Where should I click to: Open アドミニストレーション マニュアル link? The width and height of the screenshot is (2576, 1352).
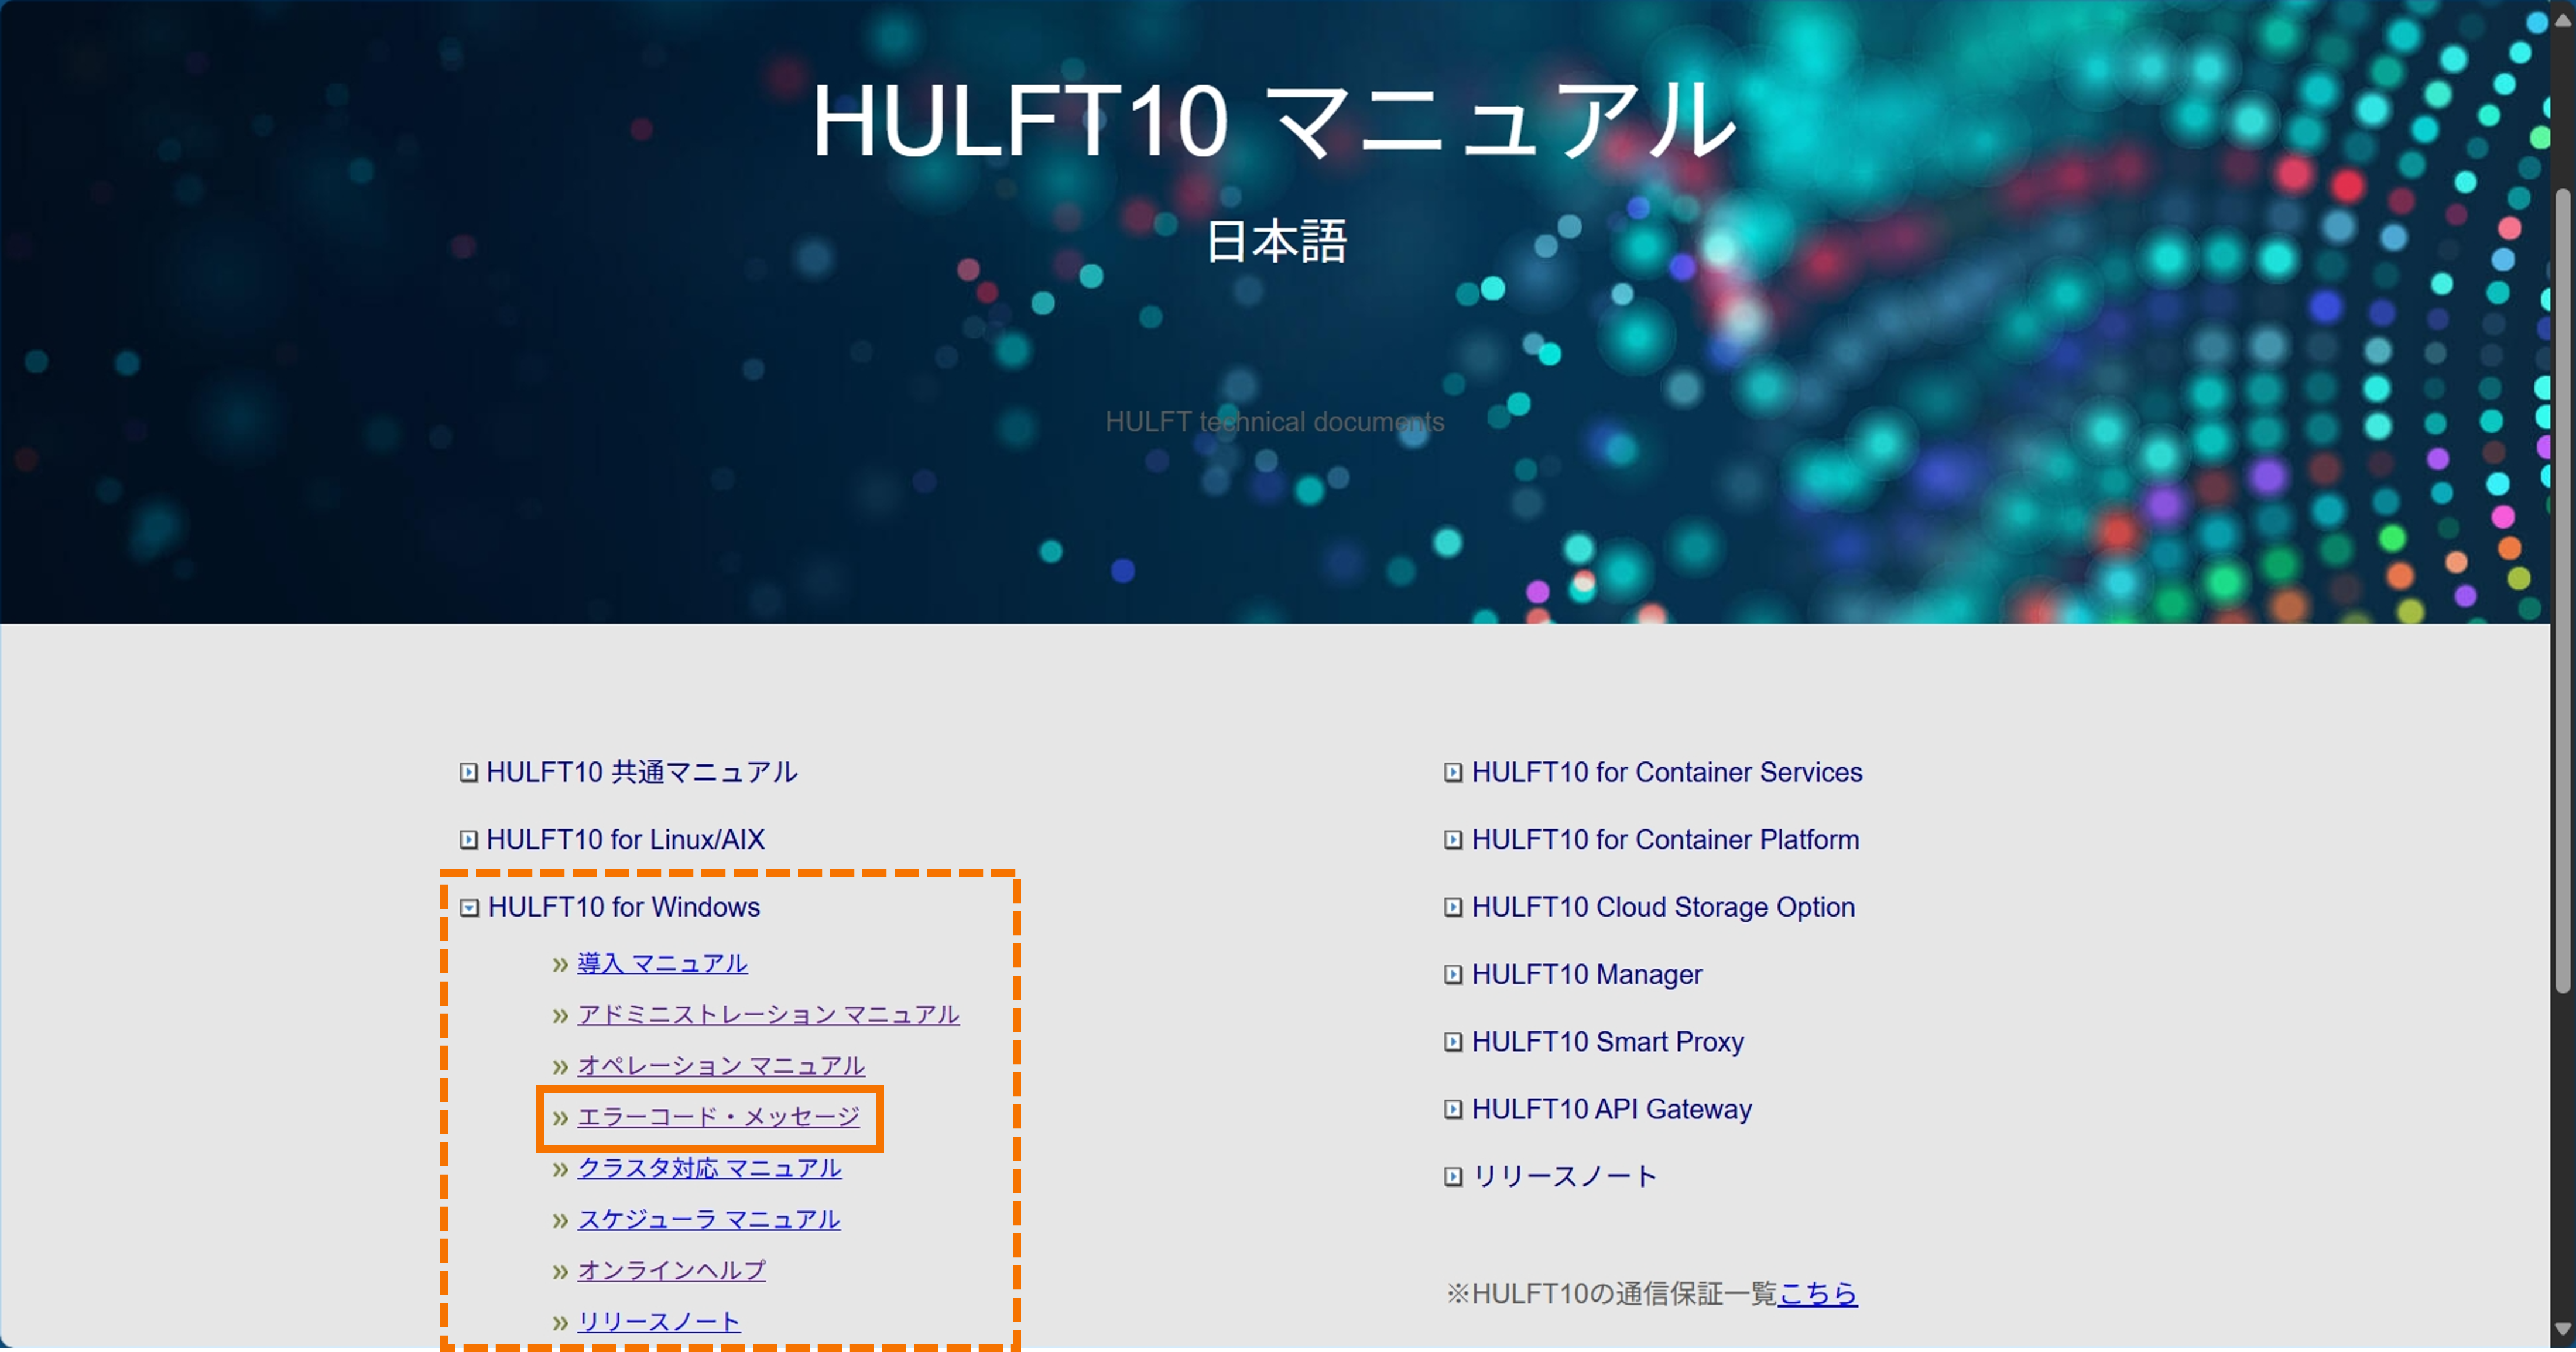click(x=768, y=1014)
